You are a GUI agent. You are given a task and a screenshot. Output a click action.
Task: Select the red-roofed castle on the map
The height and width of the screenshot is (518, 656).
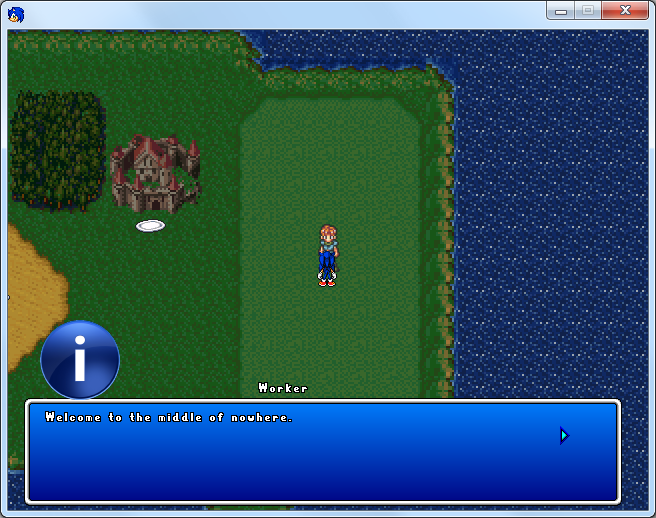click(x=155, y=172)
